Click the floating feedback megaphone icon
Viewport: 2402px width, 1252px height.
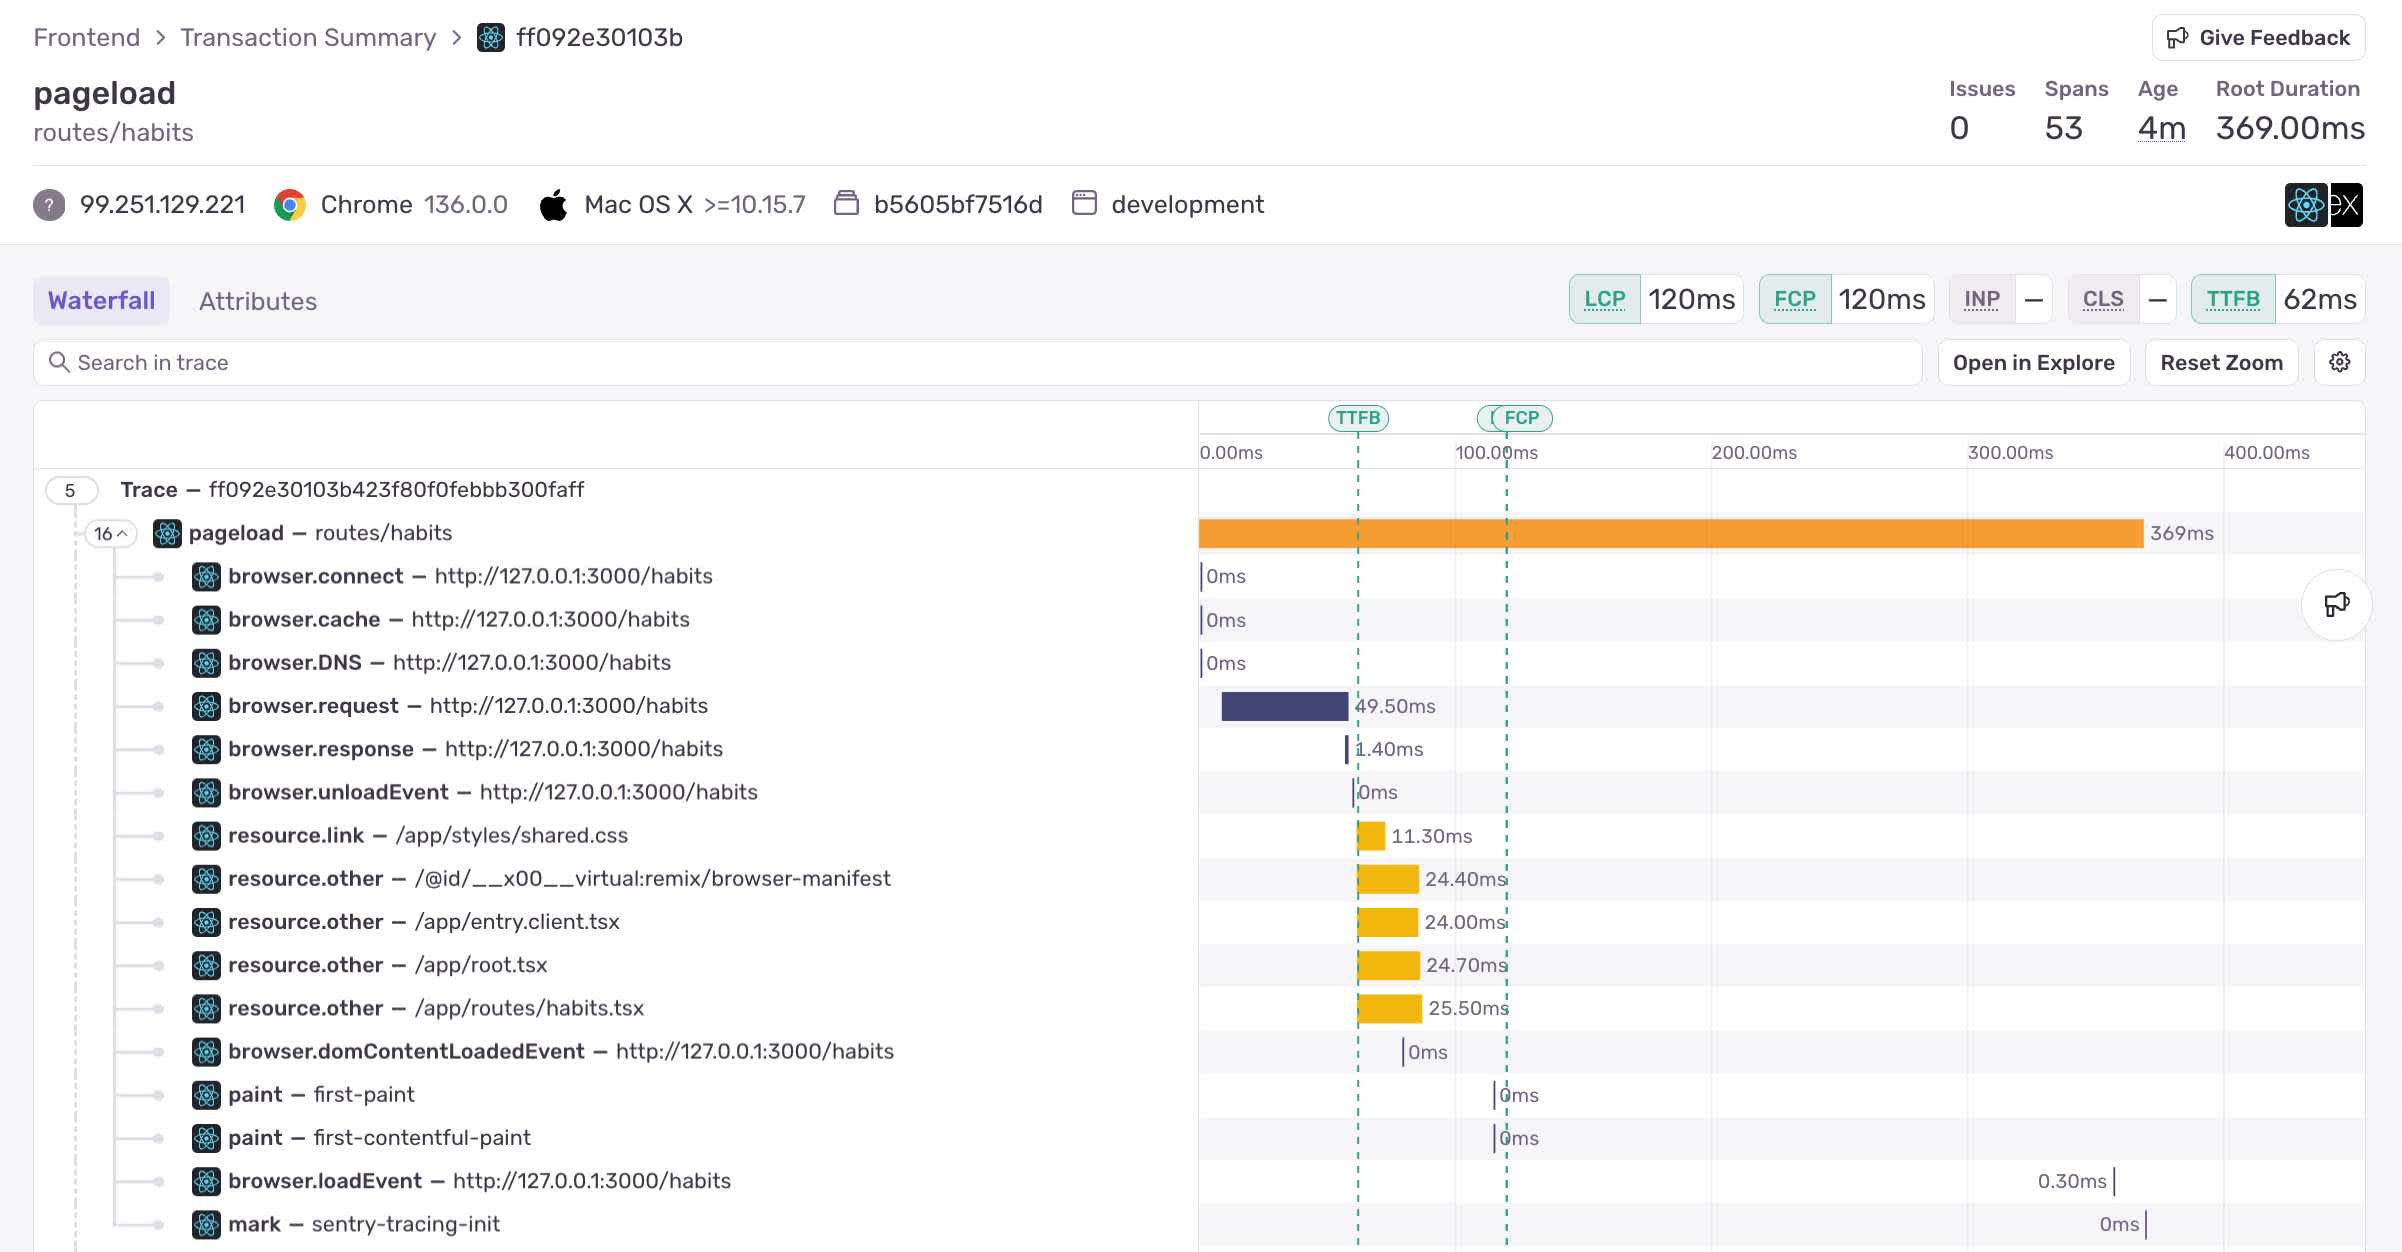2336,604
